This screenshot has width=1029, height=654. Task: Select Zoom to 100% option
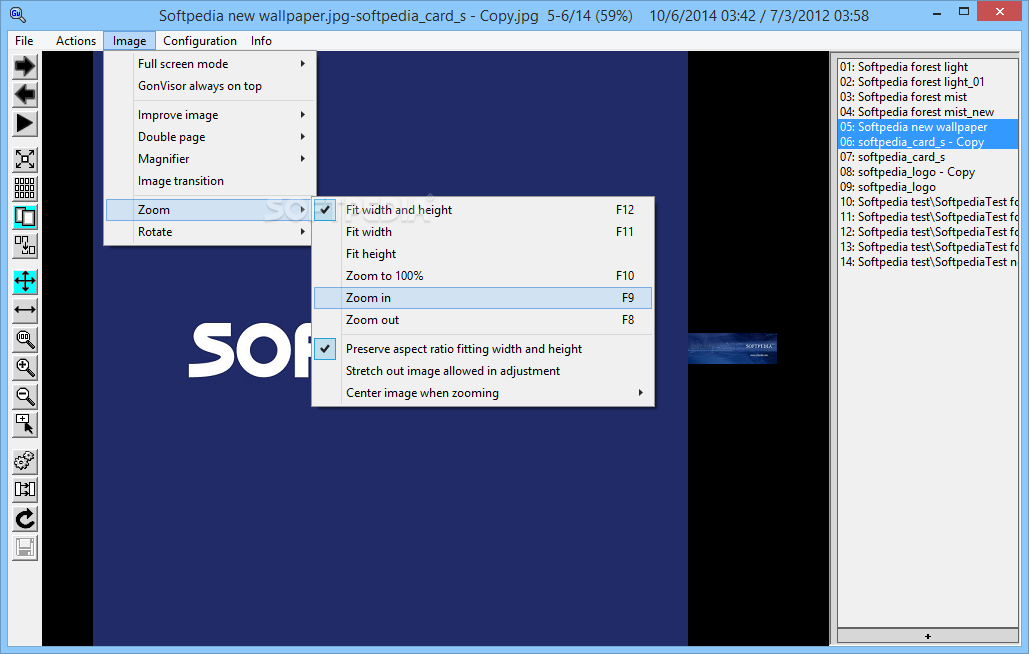tap(483, 276)
